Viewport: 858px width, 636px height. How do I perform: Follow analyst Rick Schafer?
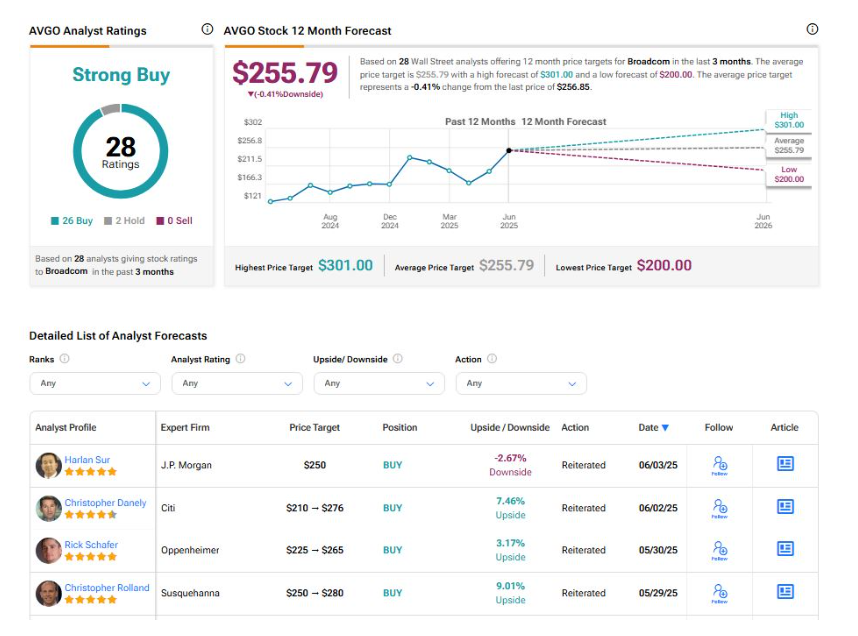pyautogui.click(x=720, y=550)
